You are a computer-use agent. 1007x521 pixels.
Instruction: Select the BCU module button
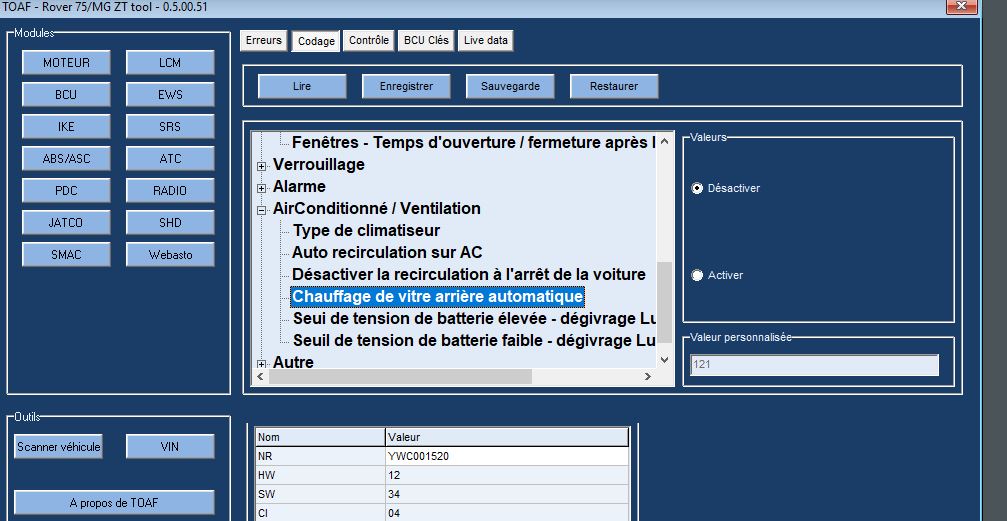[66, 94]
